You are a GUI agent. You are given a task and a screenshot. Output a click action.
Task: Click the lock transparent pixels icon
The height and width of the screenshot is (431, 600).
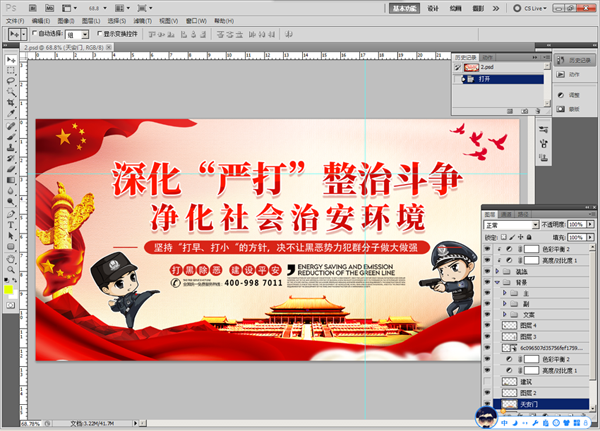pyautogui.click(x=504, y=237)
